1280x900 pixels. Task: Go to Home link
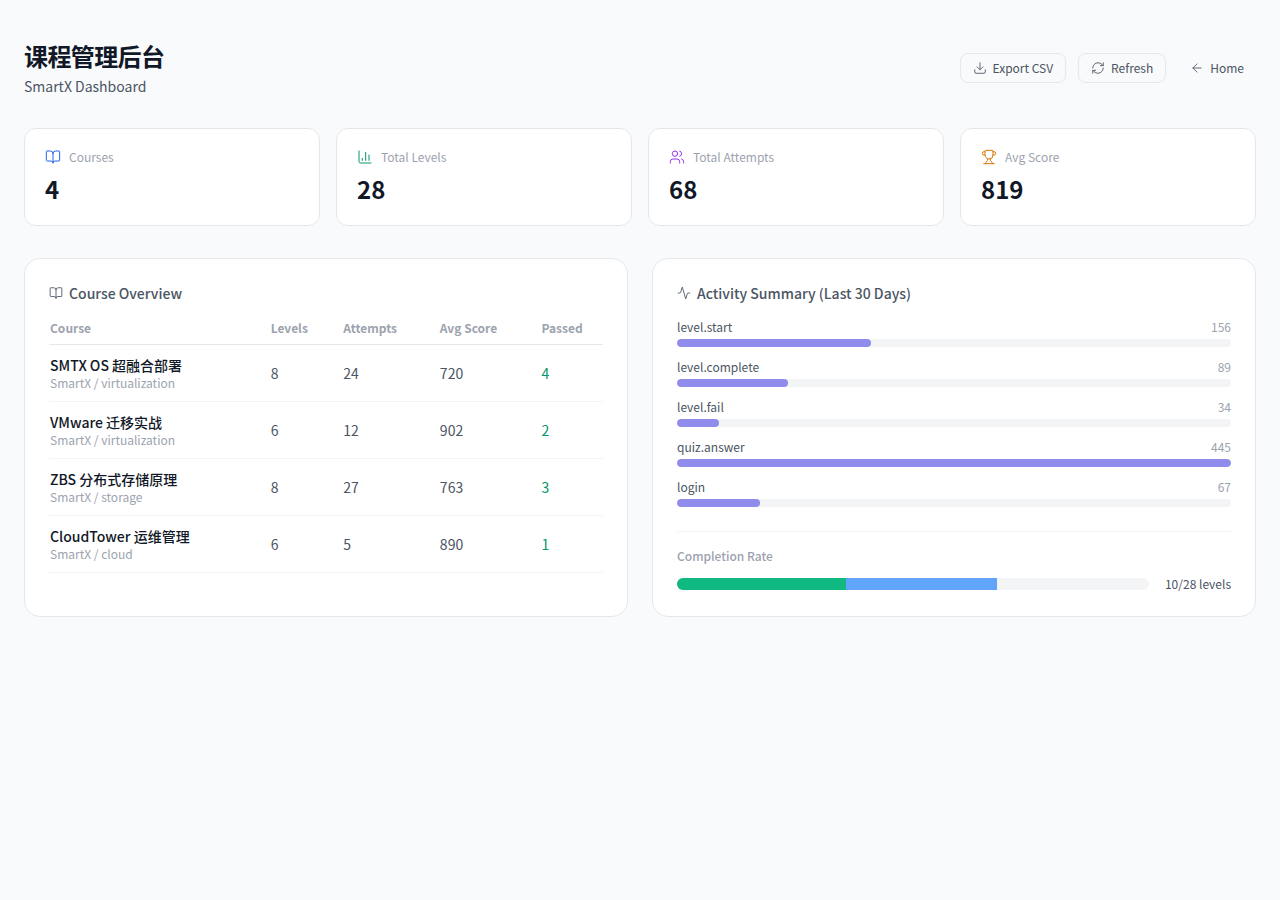(1226, 69)
